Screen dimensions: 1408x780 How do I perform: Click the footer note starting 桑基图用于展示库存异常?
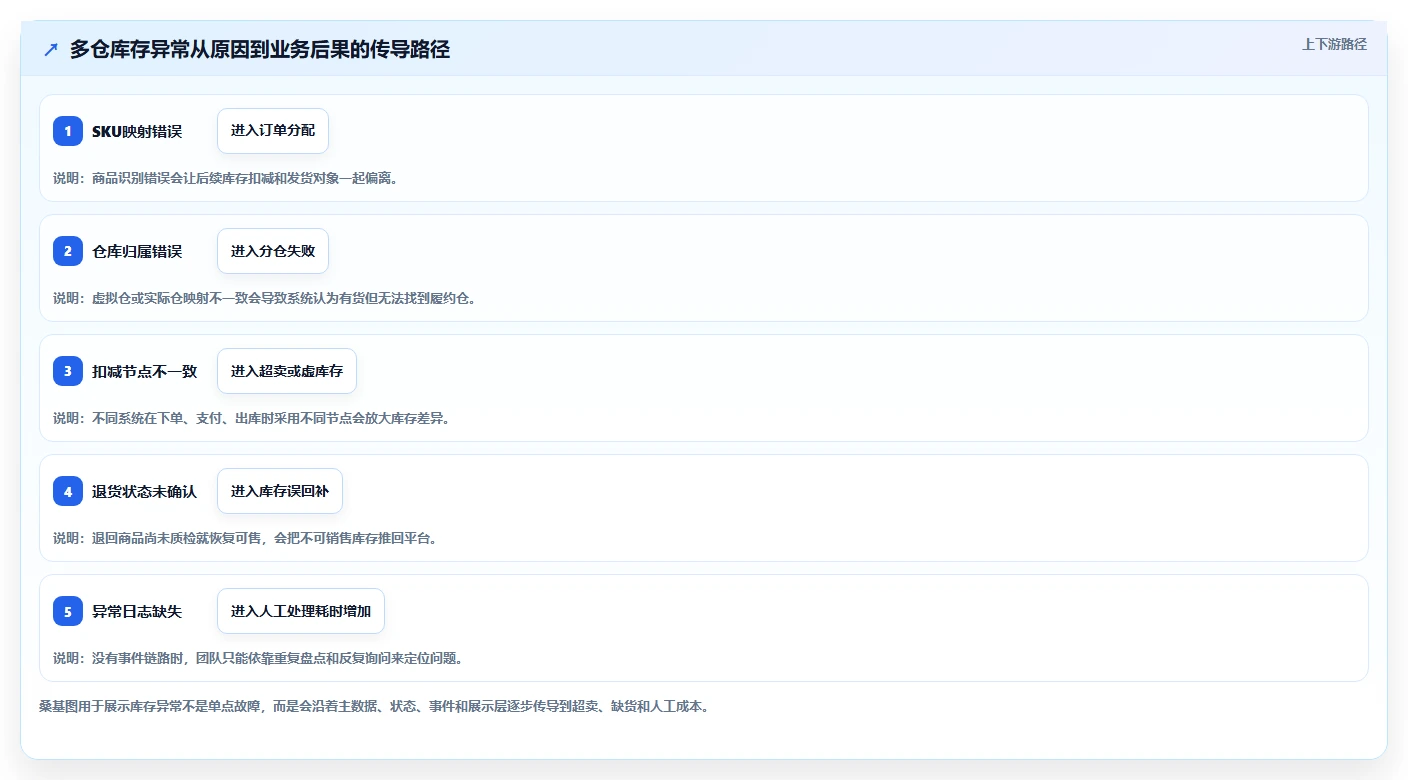tap(374, 706)
